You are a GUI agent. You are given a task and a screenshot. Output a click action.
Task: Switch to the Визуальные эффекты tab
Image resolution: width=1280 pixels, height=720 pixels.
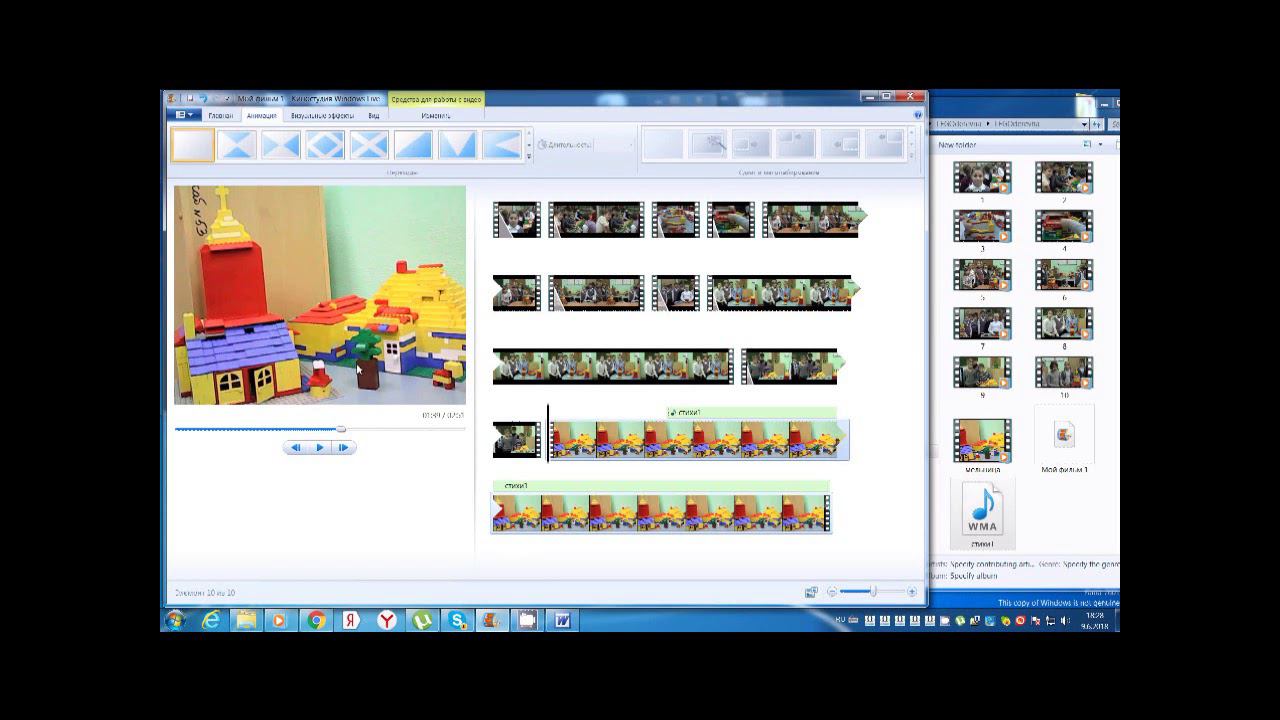click(x=322, y=116)
